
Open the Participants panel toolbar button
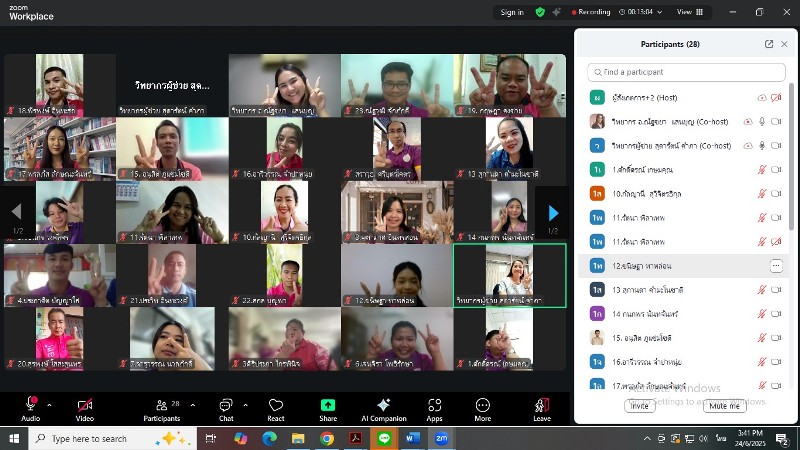coord(161,409)
